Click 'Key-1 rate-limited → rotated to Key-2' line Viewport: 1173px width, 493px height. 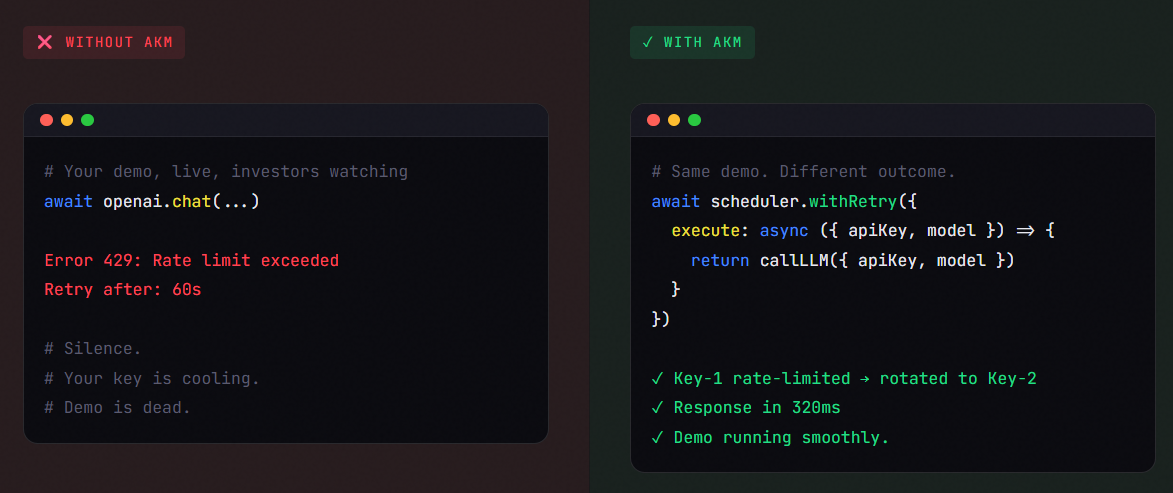click(844, 379)
